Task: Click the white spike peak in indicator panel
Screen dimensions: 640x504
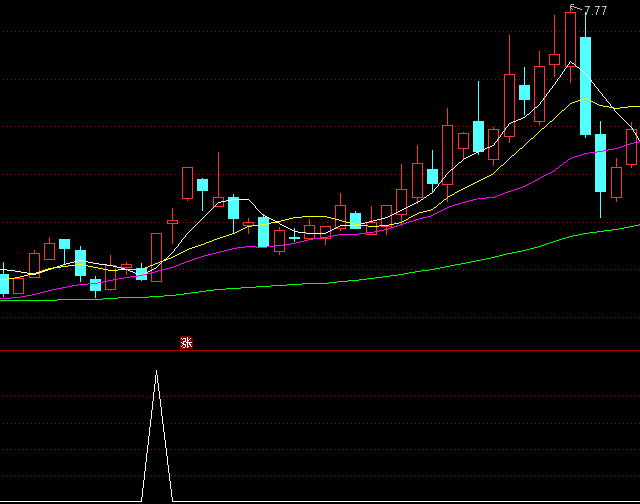Action: [157, 371]
